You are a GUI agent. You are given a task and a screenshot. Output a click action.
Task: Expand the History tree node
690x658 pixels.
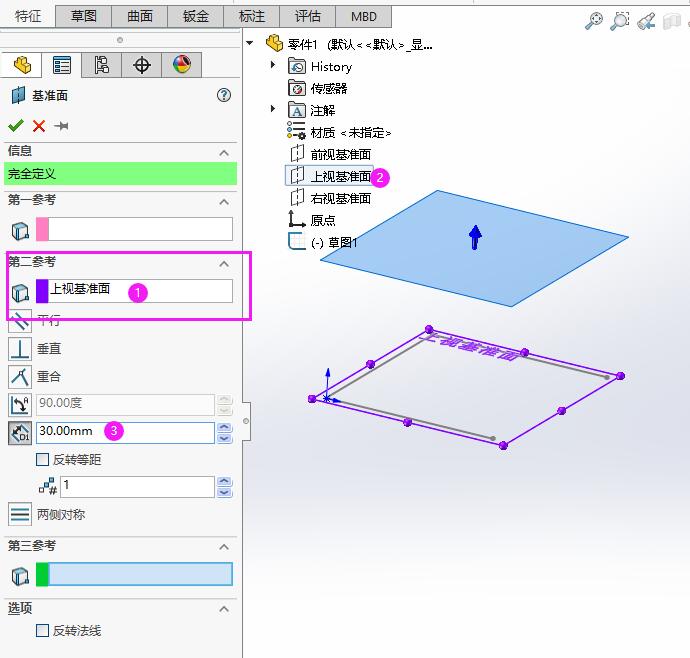[273, 65]
